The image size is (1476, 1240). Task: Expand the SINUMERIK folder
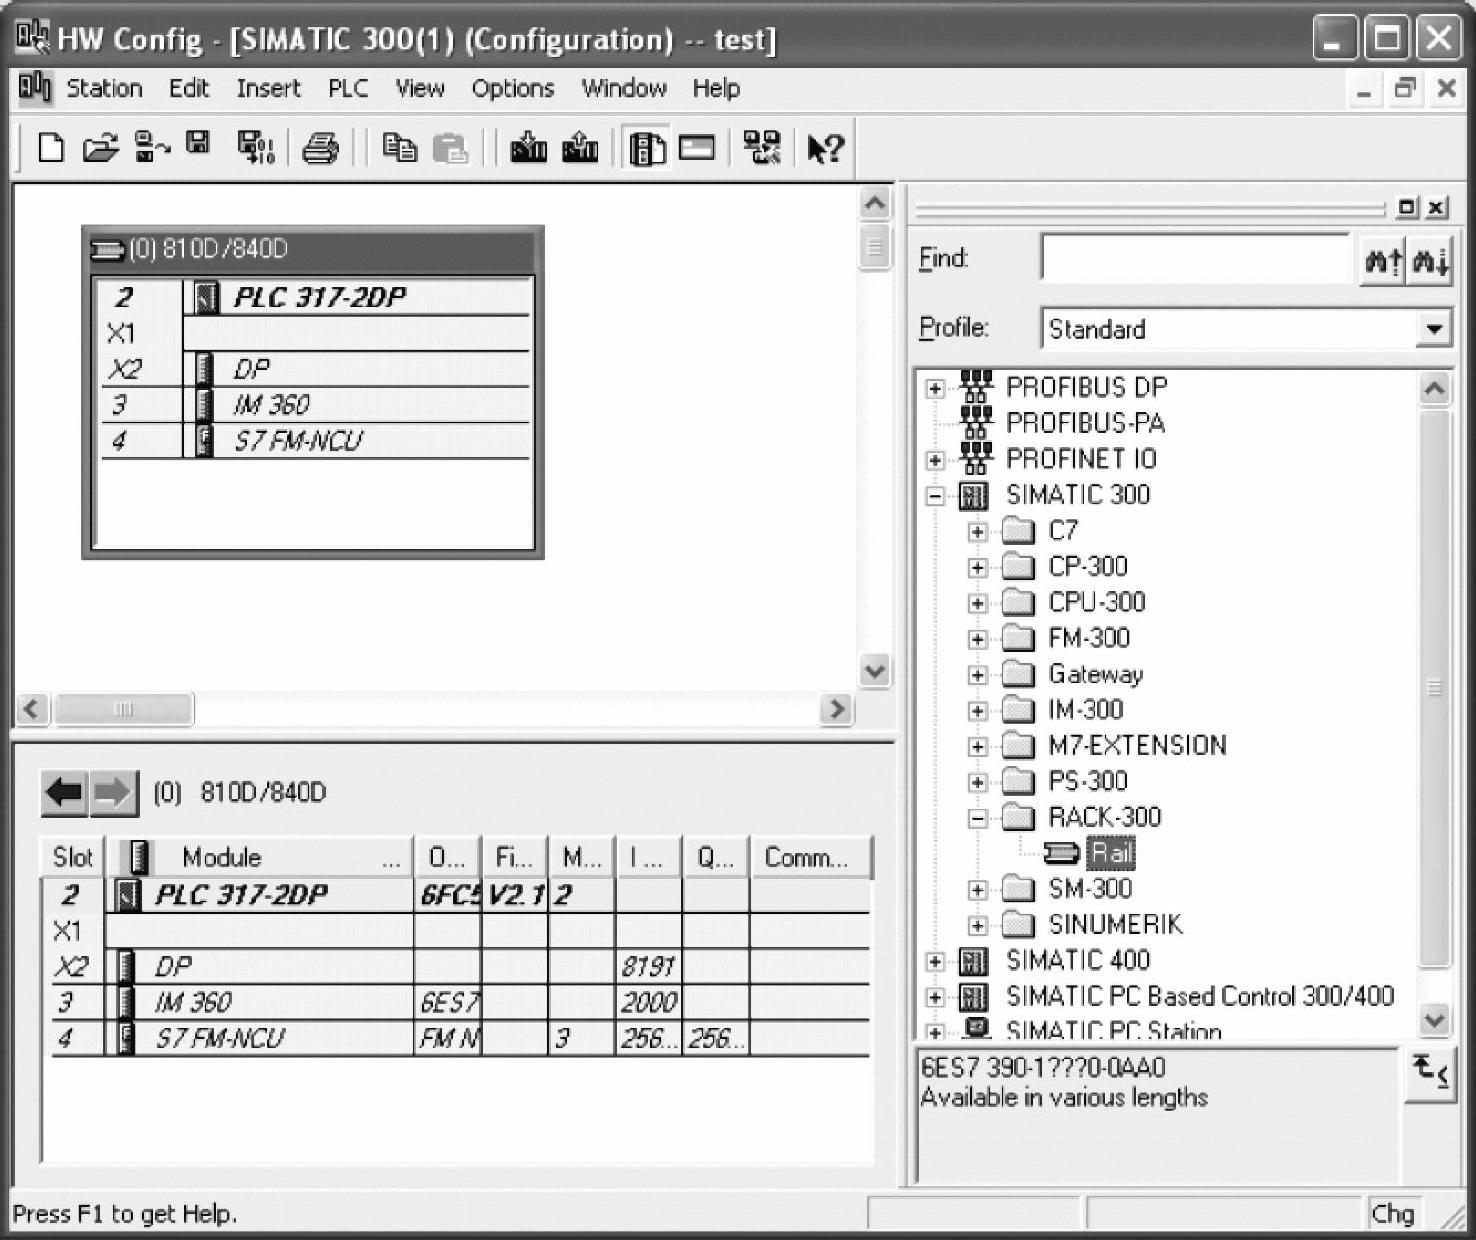pyautogui.click(x=978, y=926)
